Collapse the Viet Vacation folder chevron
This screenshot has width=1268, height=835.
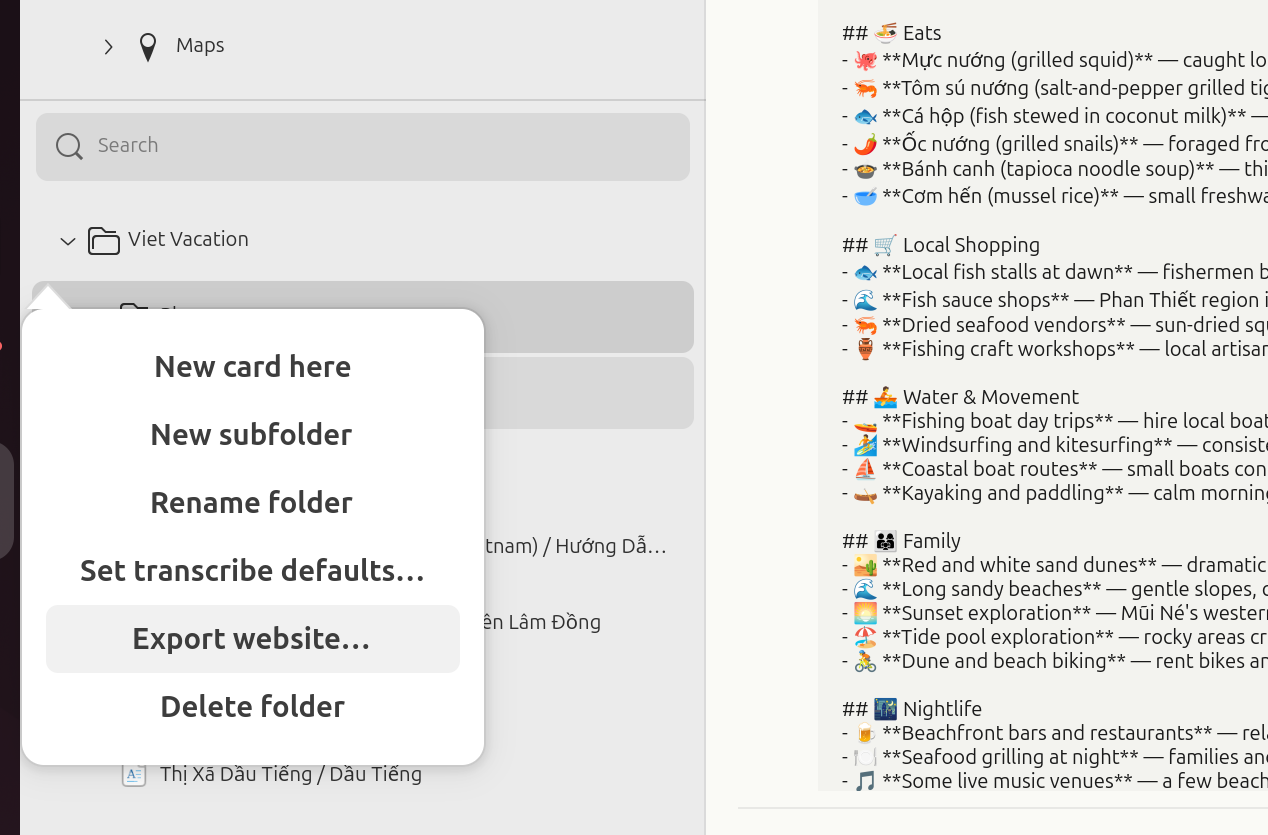(x=68, y=241)
